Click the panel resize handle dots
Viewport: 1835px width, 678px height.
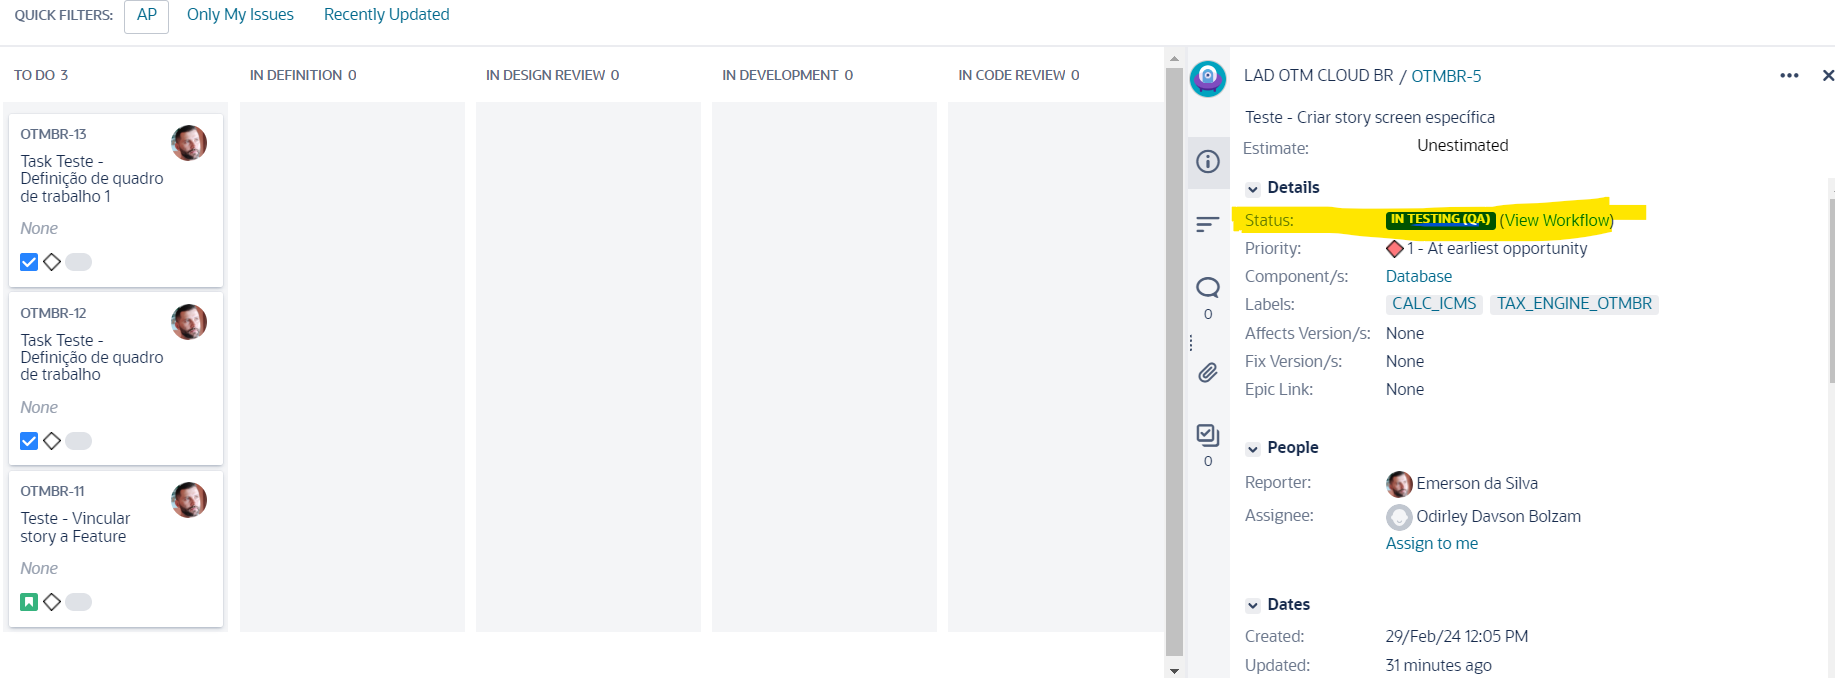(1191, 343)
